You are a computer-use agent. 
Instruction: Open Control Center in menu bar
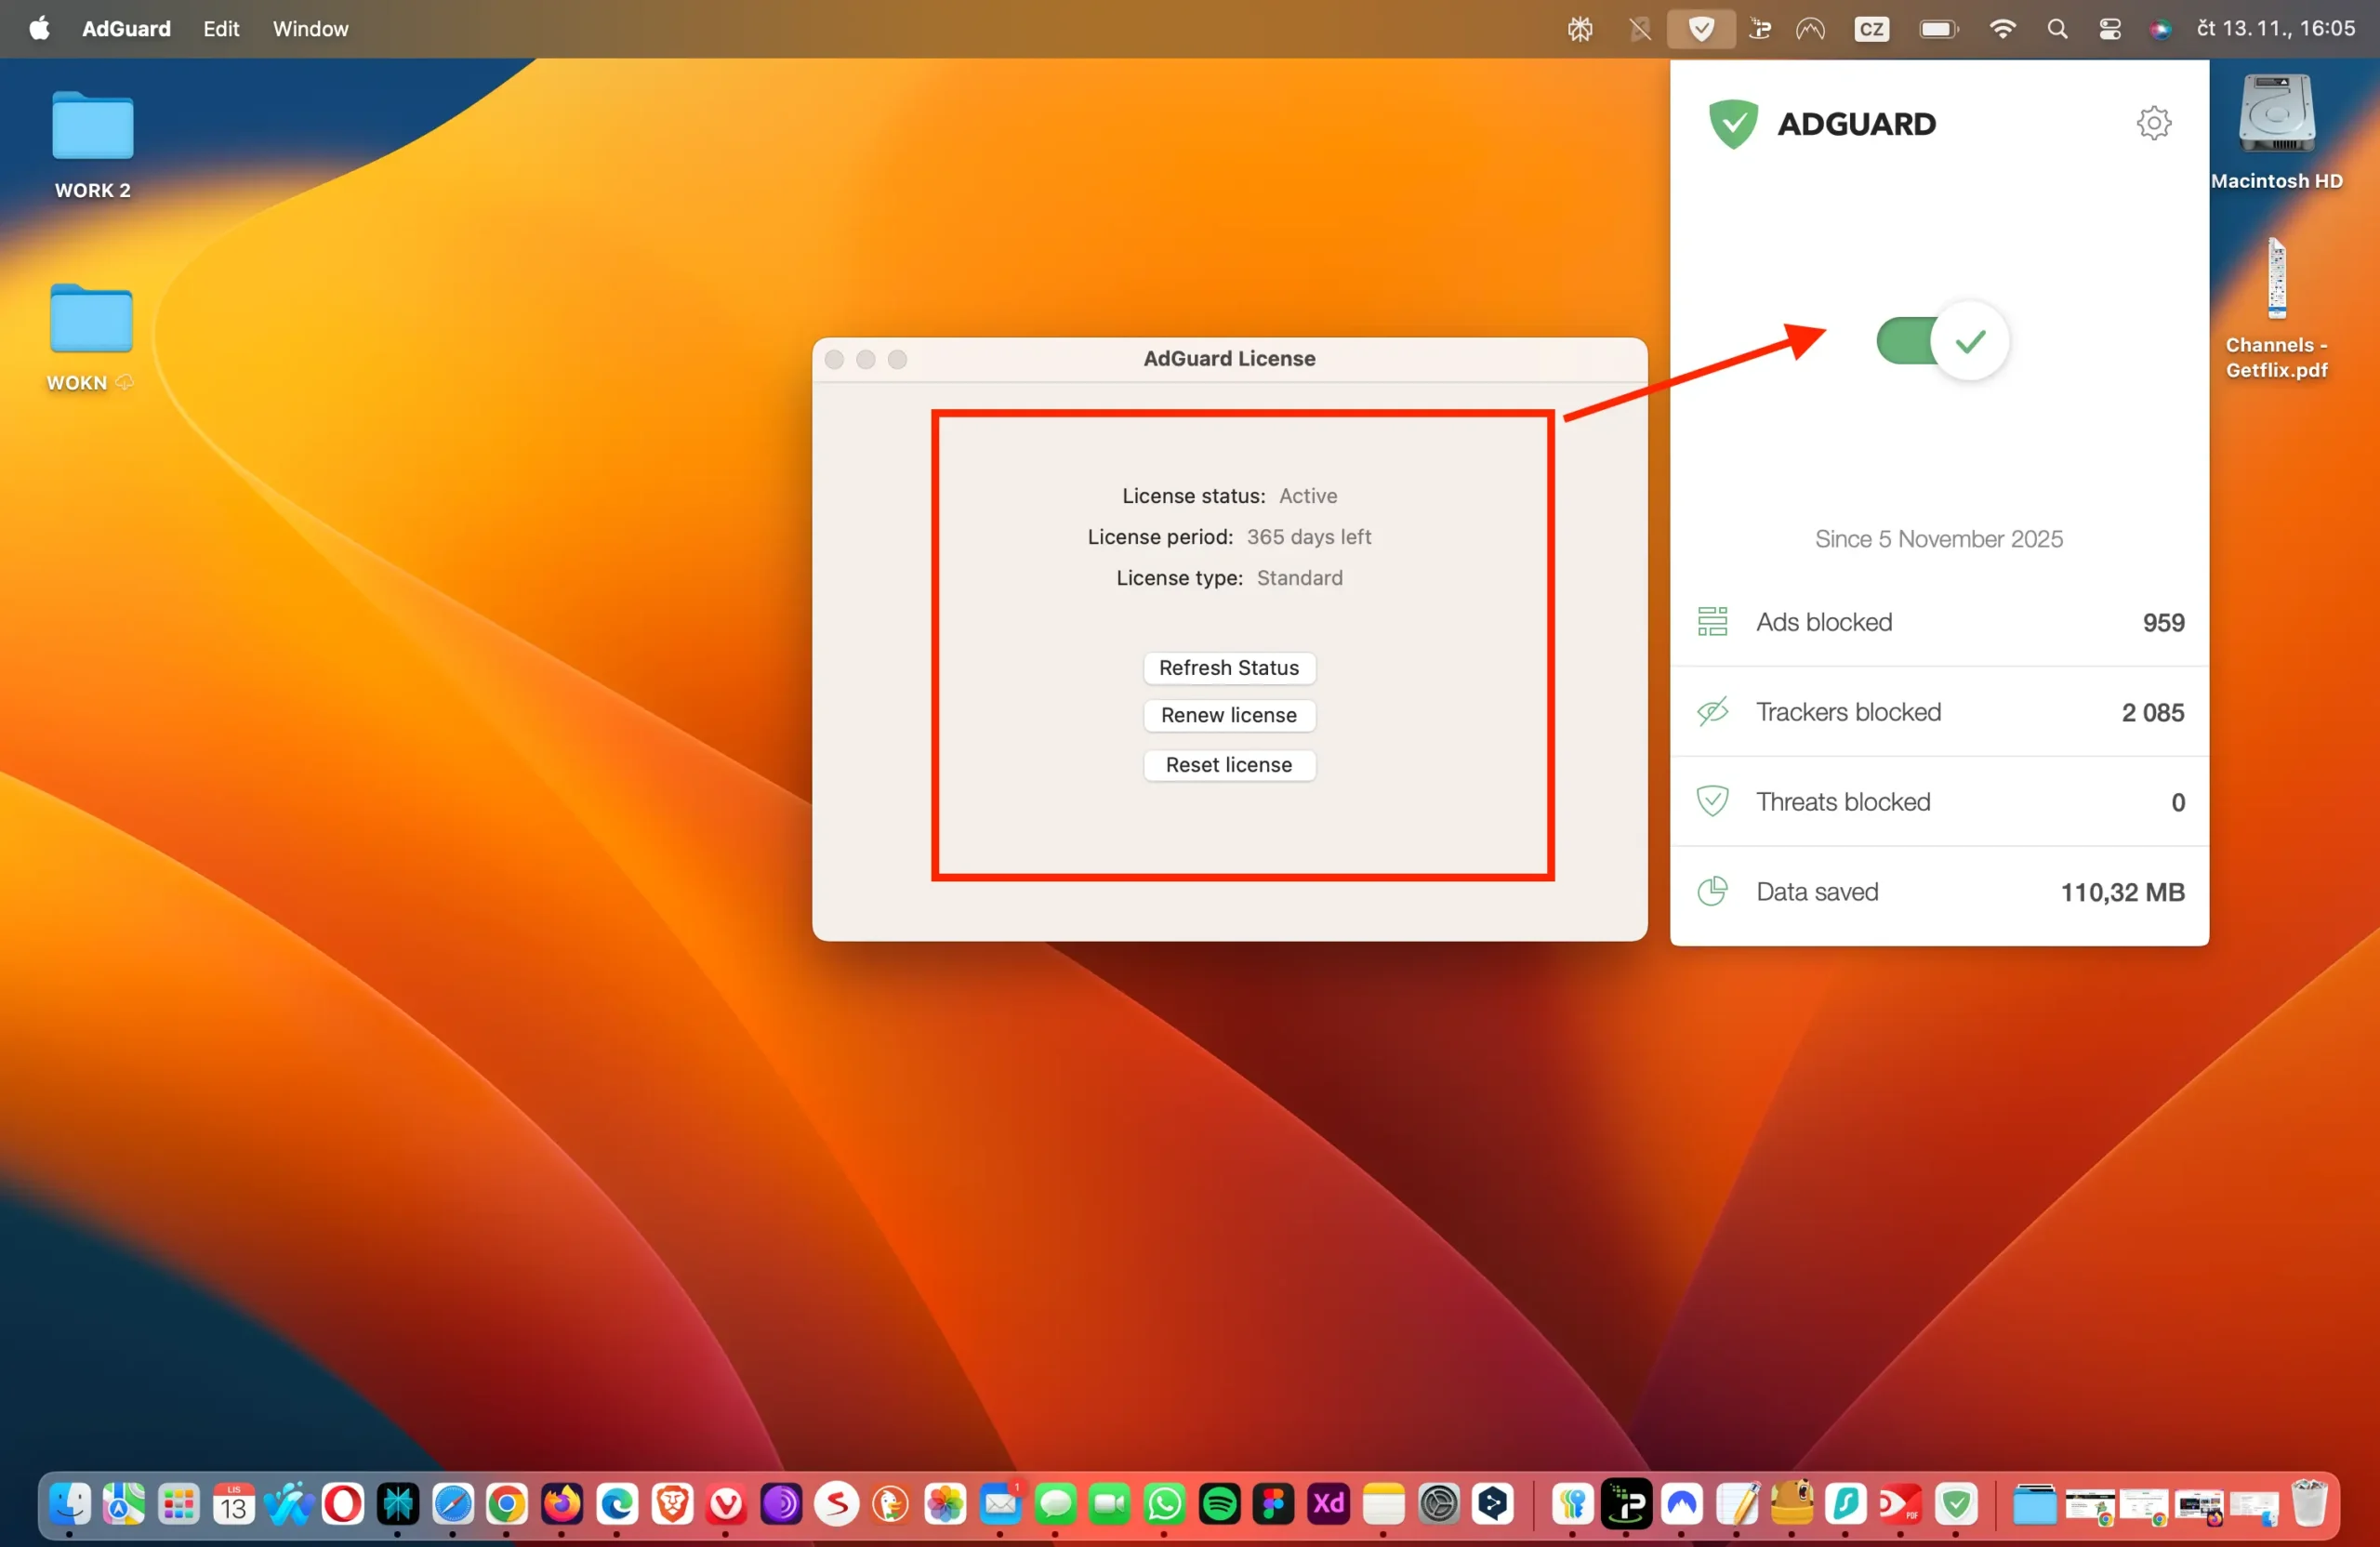point(2109,29)
